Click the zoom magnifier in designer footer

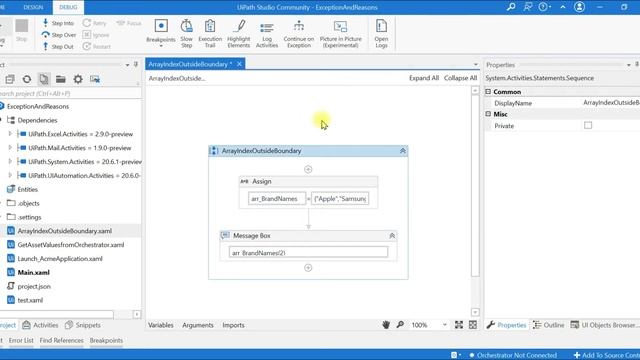[400, 325]
